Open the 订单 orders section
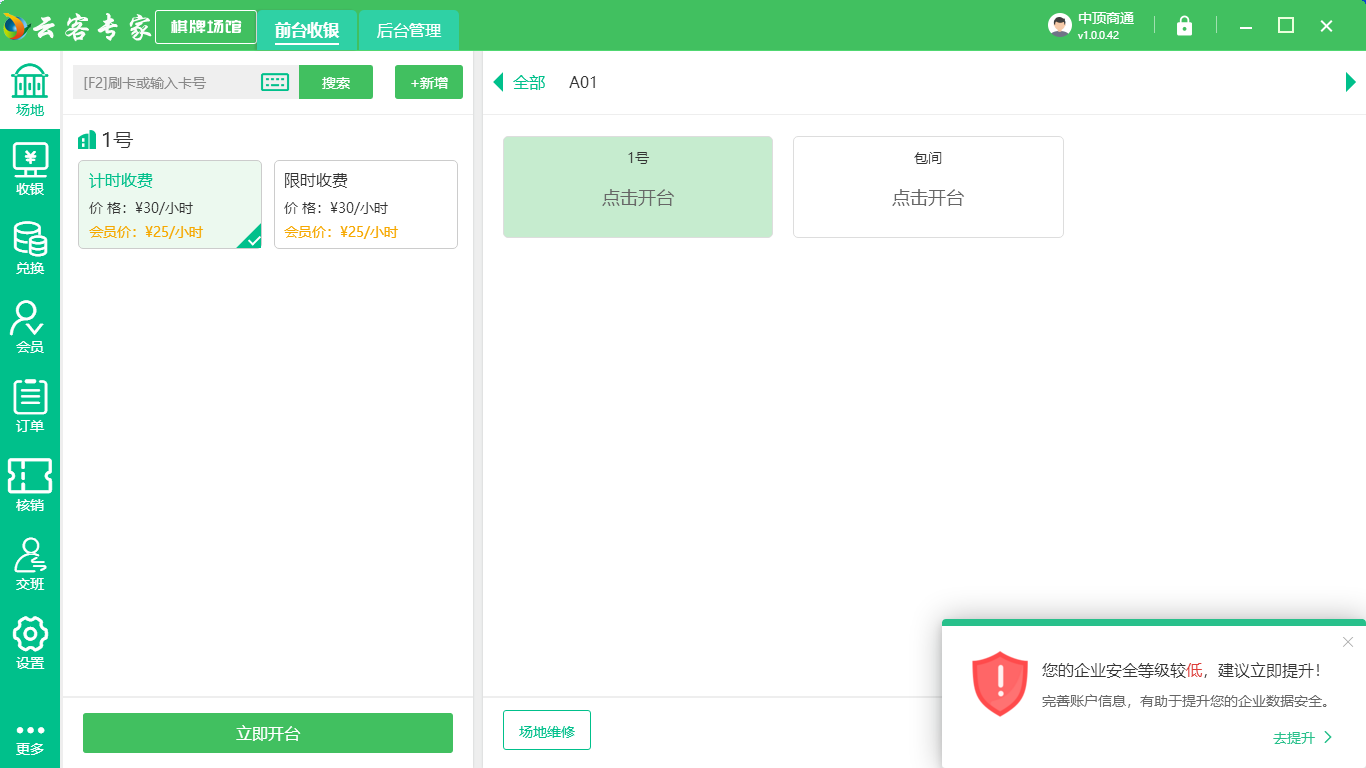The height and width of the screenshot is (768, 1366). (x=30, y=406)
